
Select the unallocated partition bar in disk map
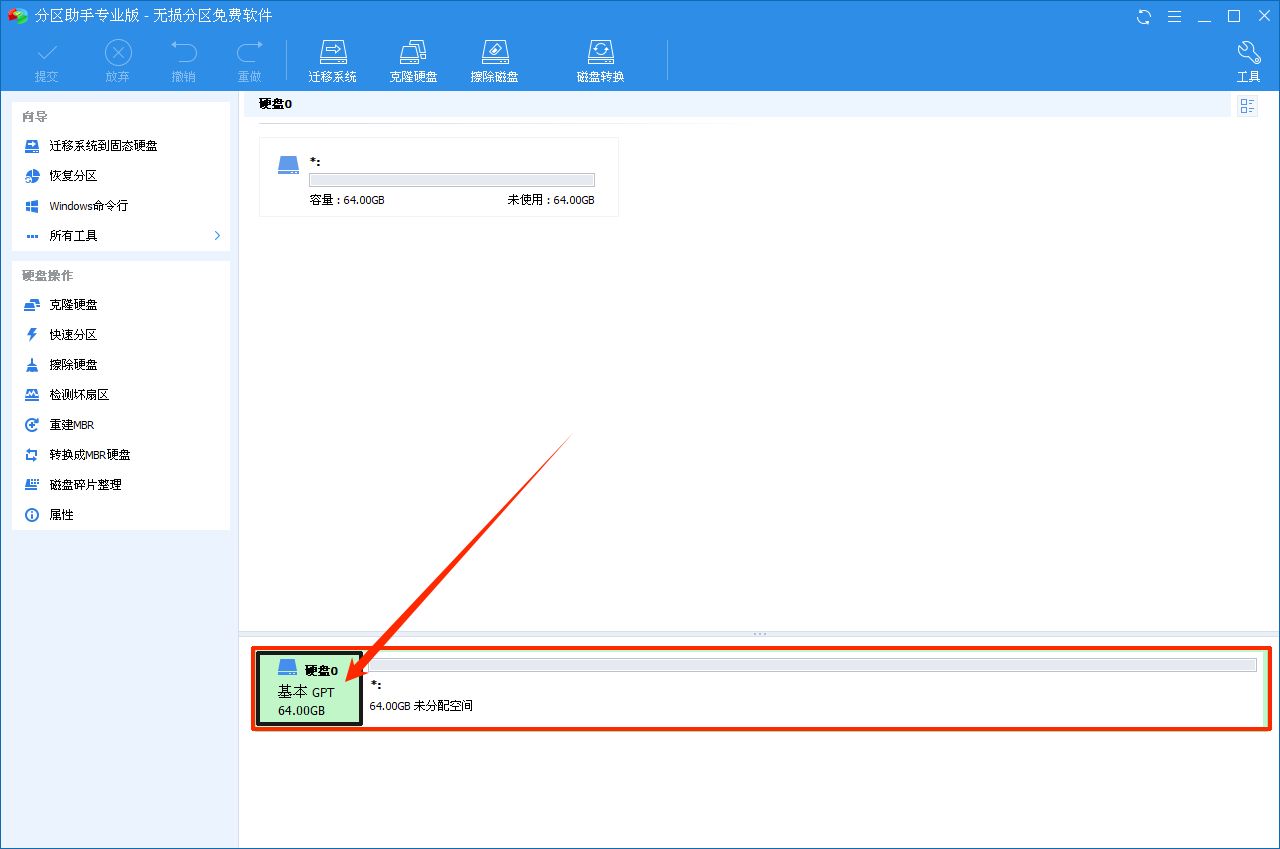tap(812, 665)
